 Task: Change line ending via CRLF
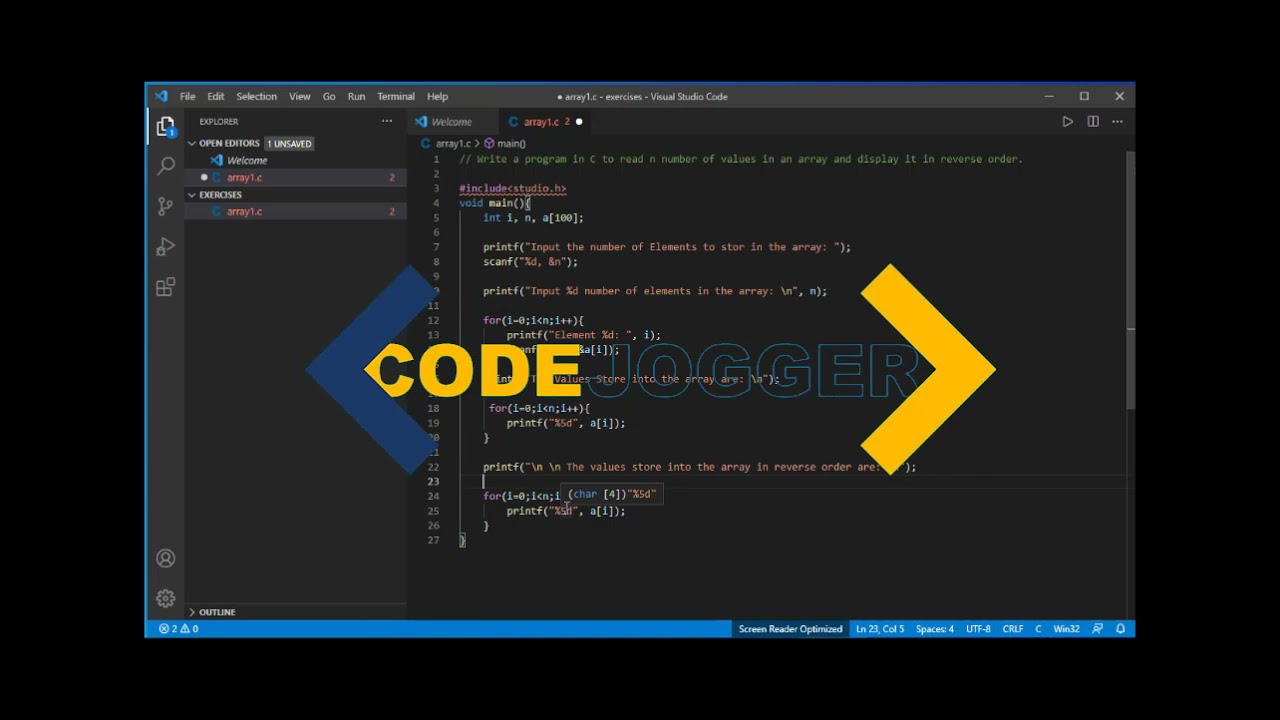point(1013,629)
